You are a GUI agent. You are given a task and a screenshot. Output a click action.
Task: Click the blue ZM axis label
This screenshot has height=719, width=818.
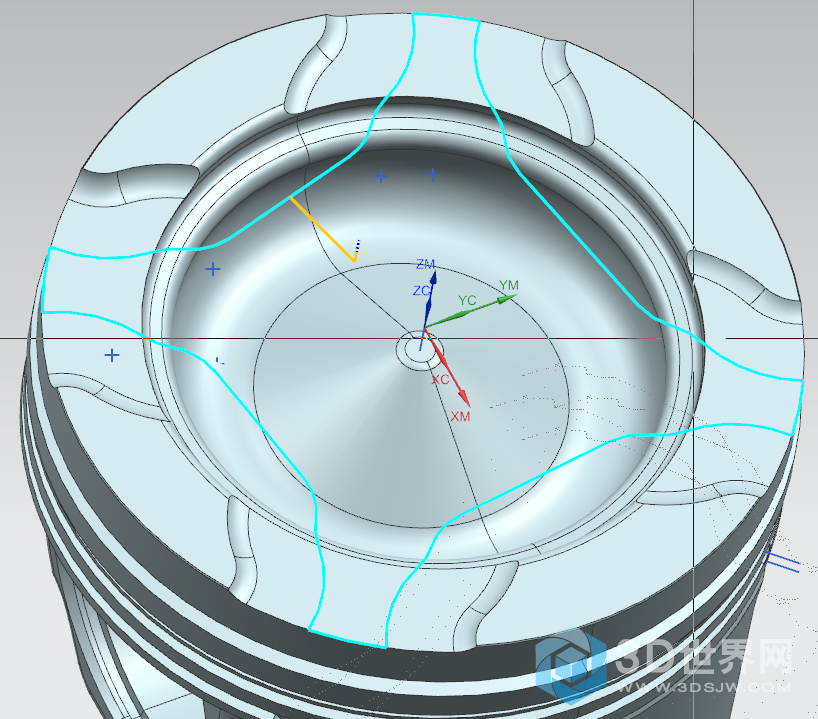click(x=425, y=264)
